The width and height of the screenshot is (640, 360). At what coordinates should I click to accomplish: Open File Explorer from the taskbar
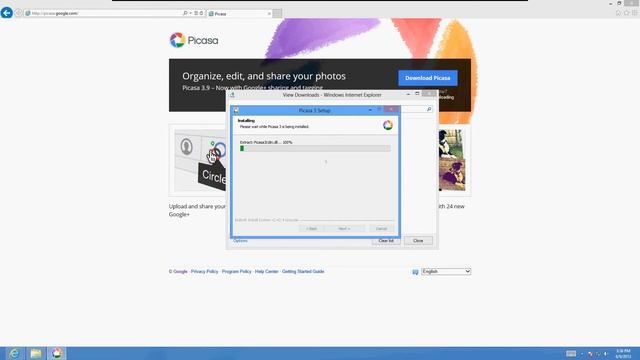point(36,353)
